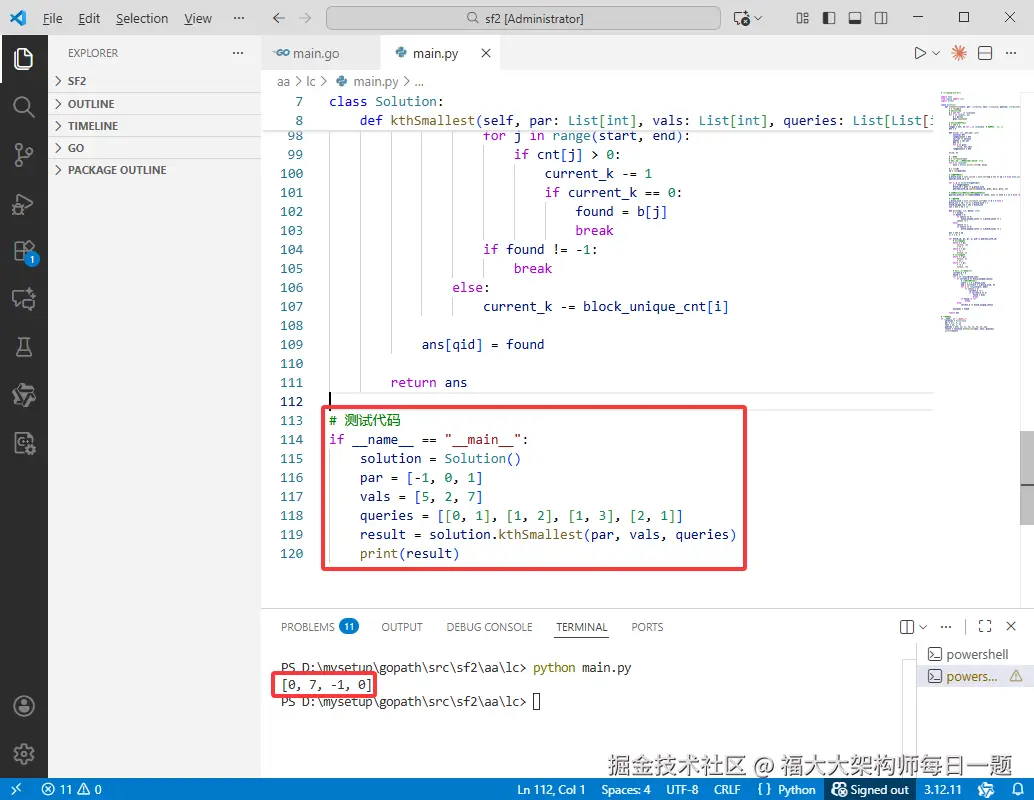Open the Testing flask view
Screen dimensions: 1034x800
coord(24,347)
